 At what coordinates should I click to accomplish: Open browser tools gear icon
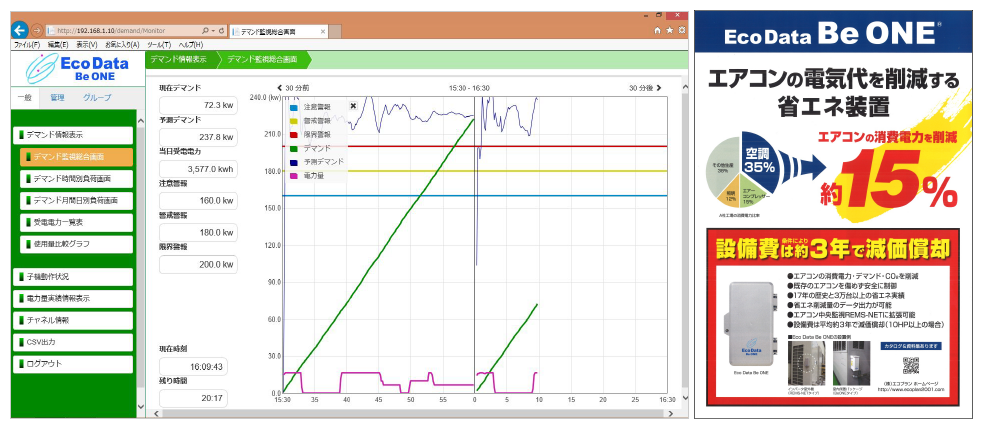click(x=681, y=30)
